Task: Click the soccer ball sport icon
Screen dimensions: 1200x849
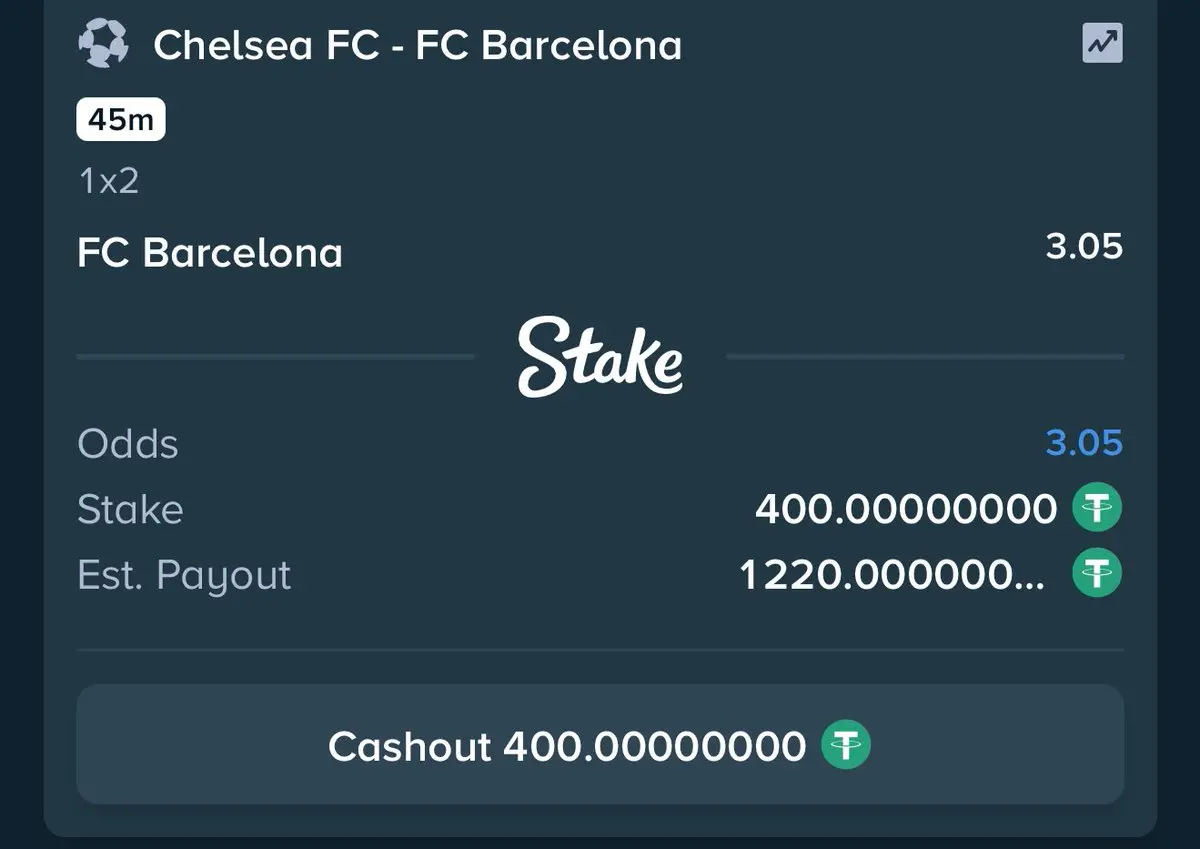Action: coord(103,45)
